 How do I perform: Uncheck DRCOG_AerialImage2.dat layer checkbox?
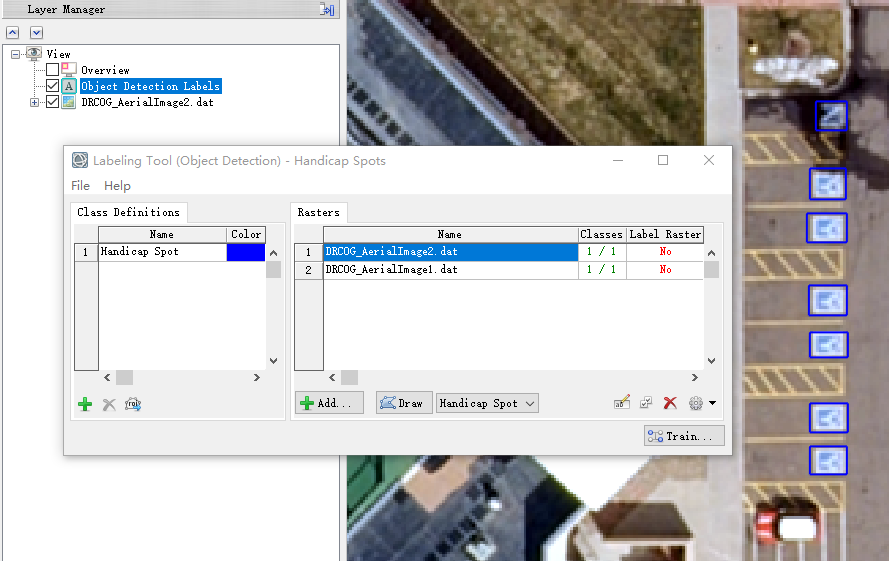(52, 102)
